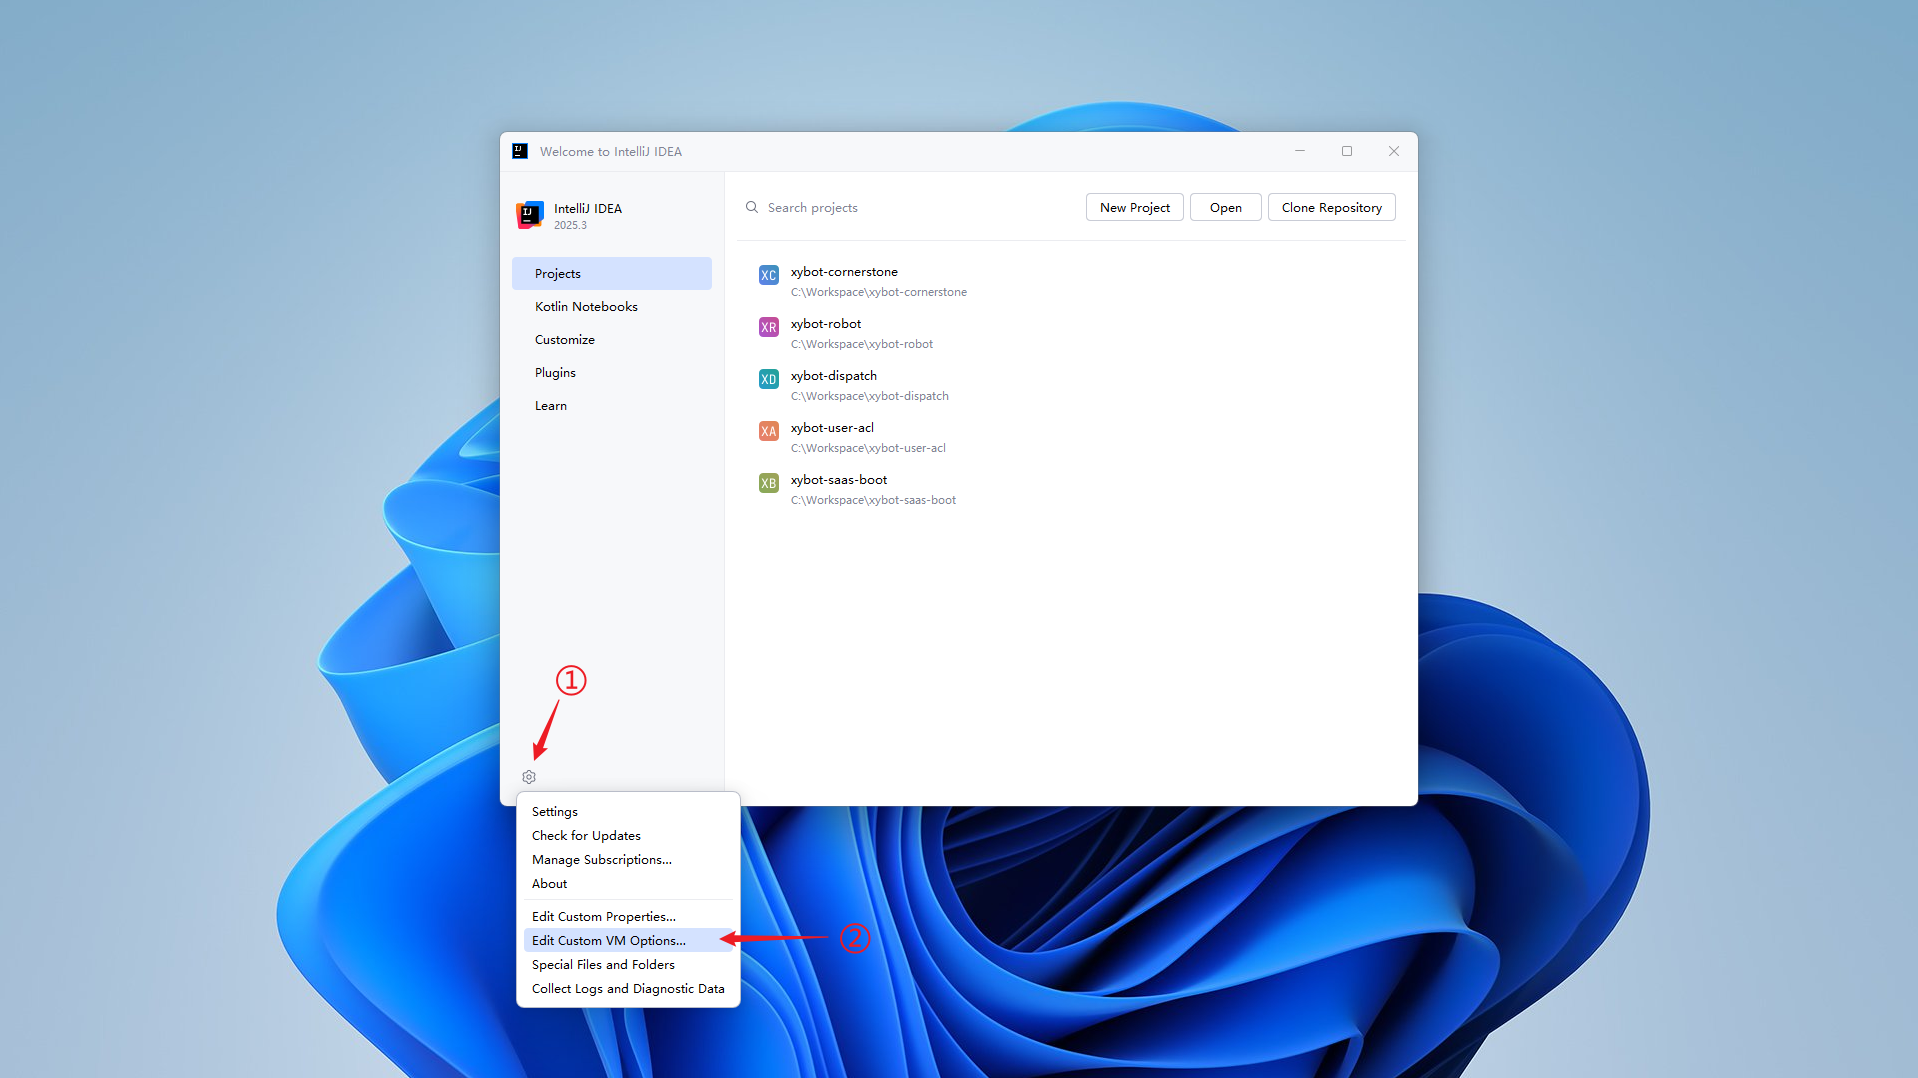The image size is (1918, 1078).
Task: Click Collect Logs and Diagnostic Data
Action: pos(628,988)
